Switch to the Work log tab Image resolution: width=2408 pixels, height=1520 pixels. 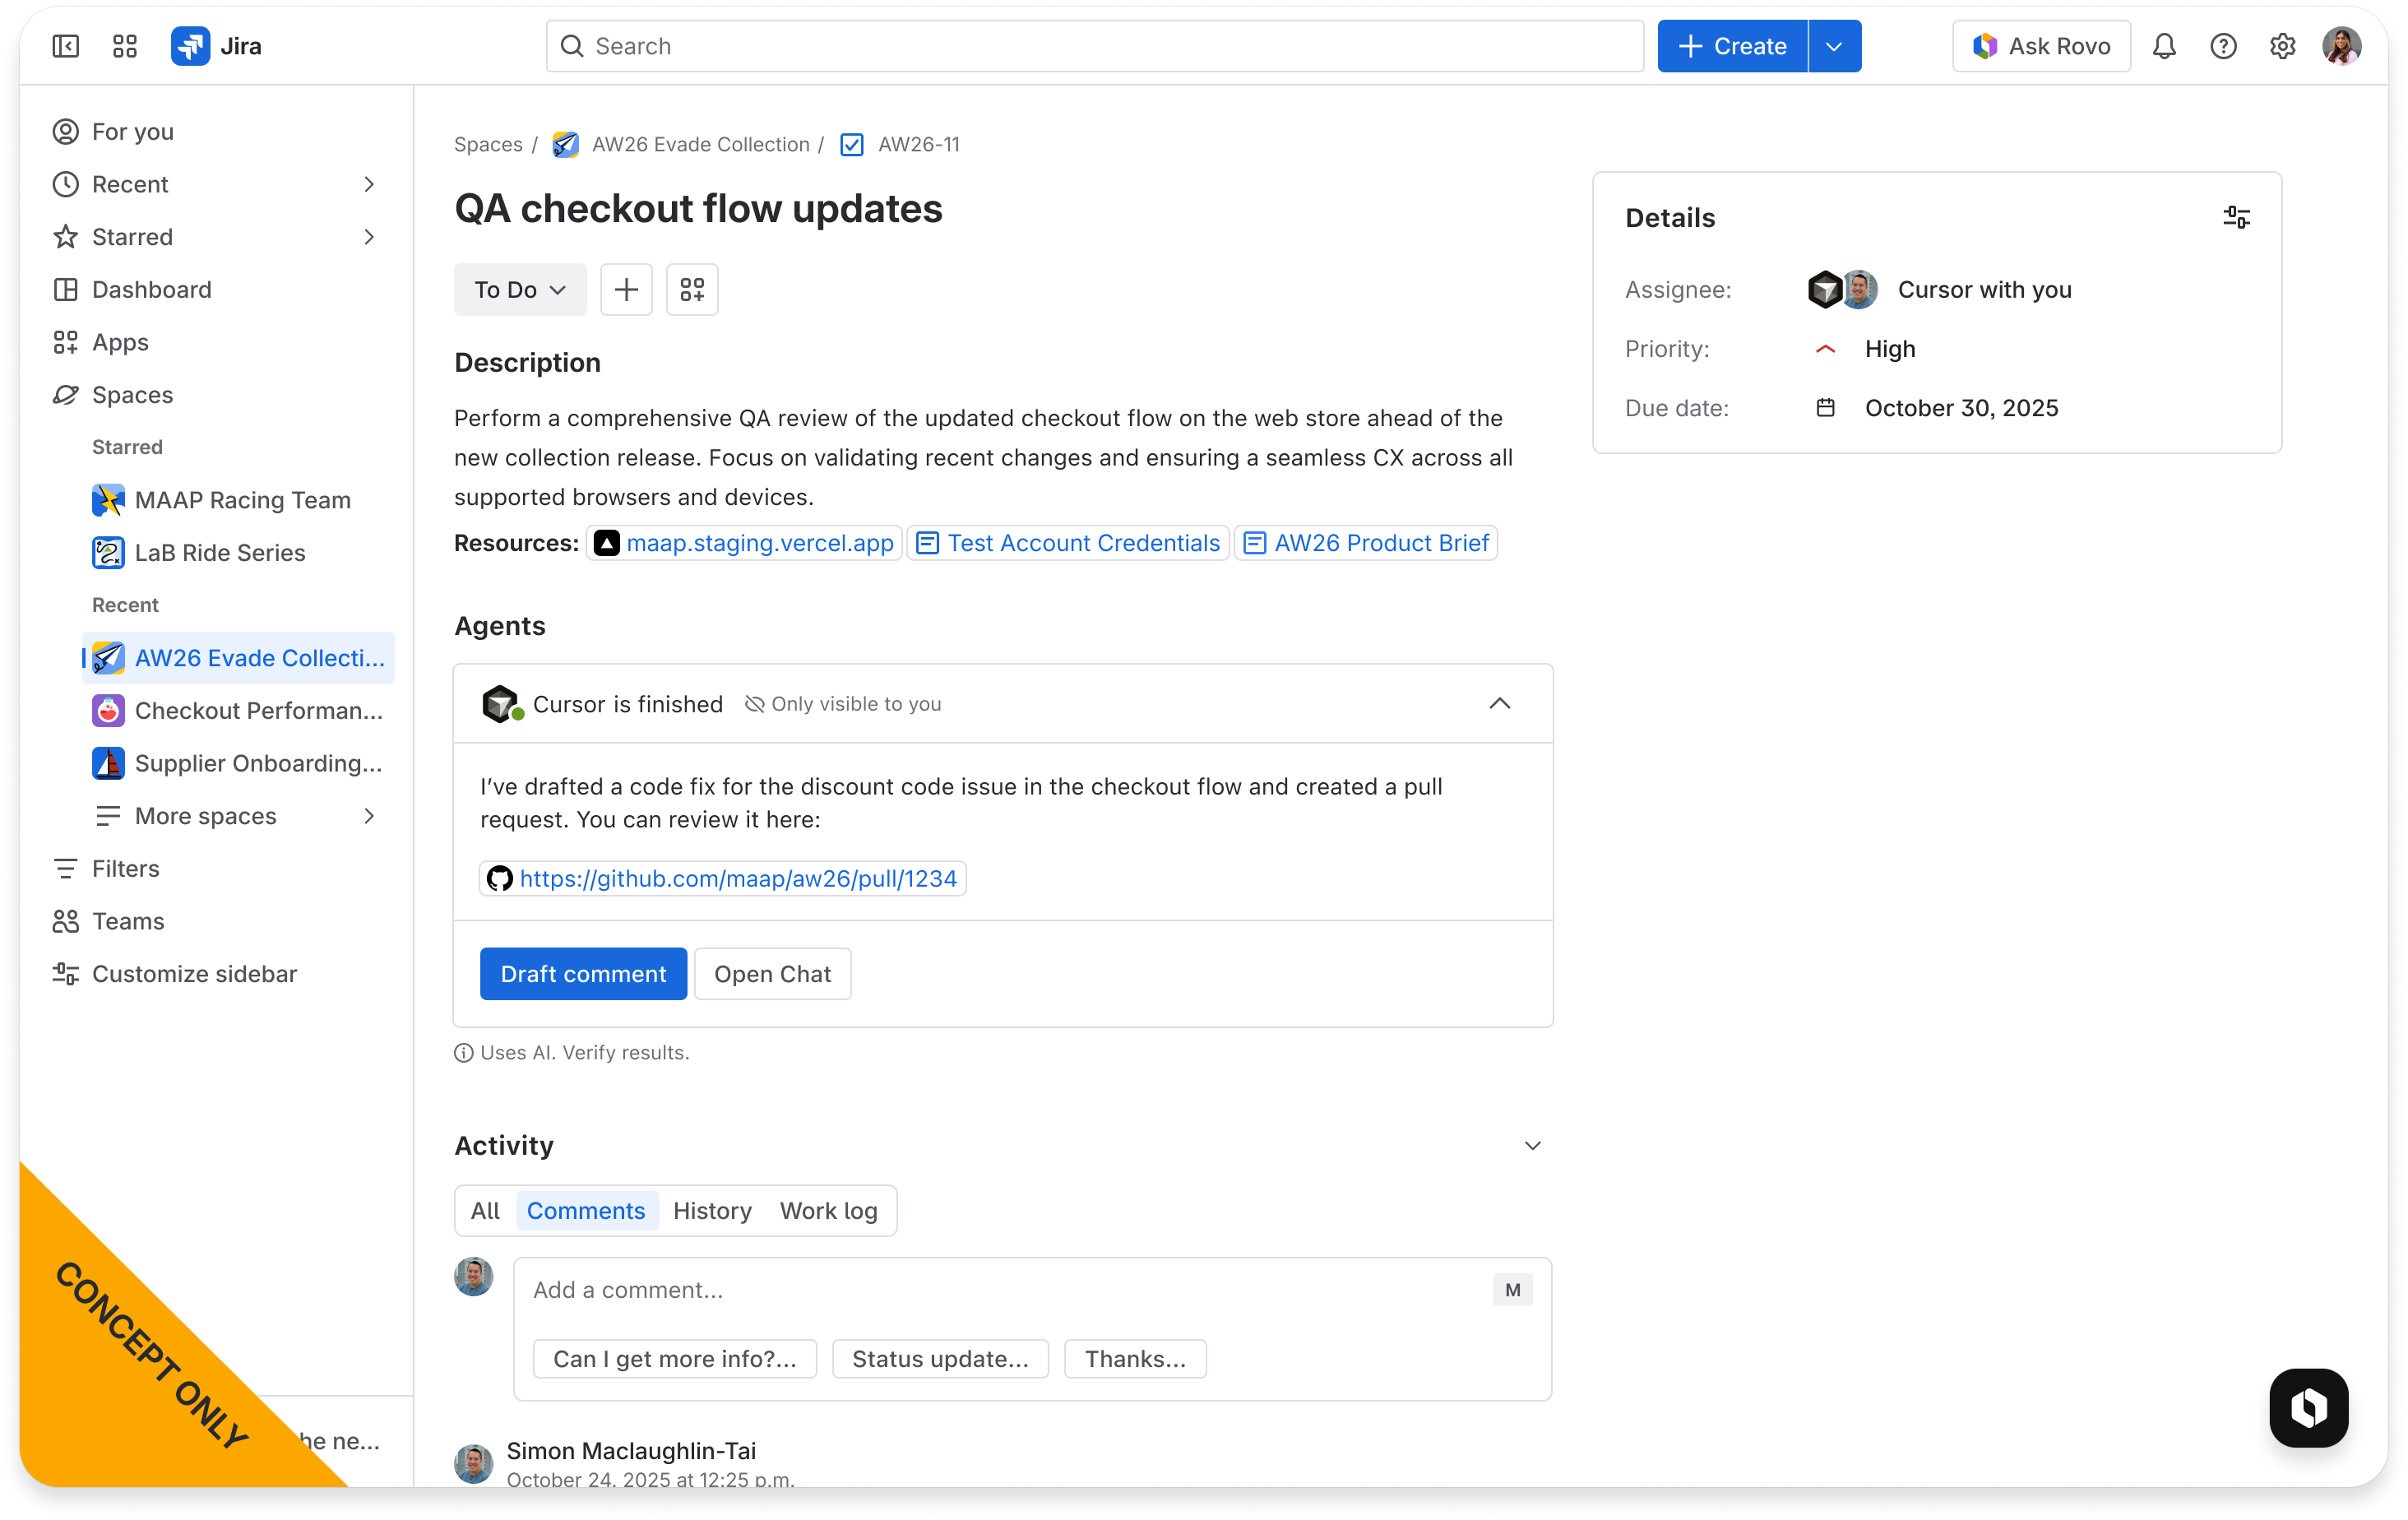click(x=828, y=1210)
